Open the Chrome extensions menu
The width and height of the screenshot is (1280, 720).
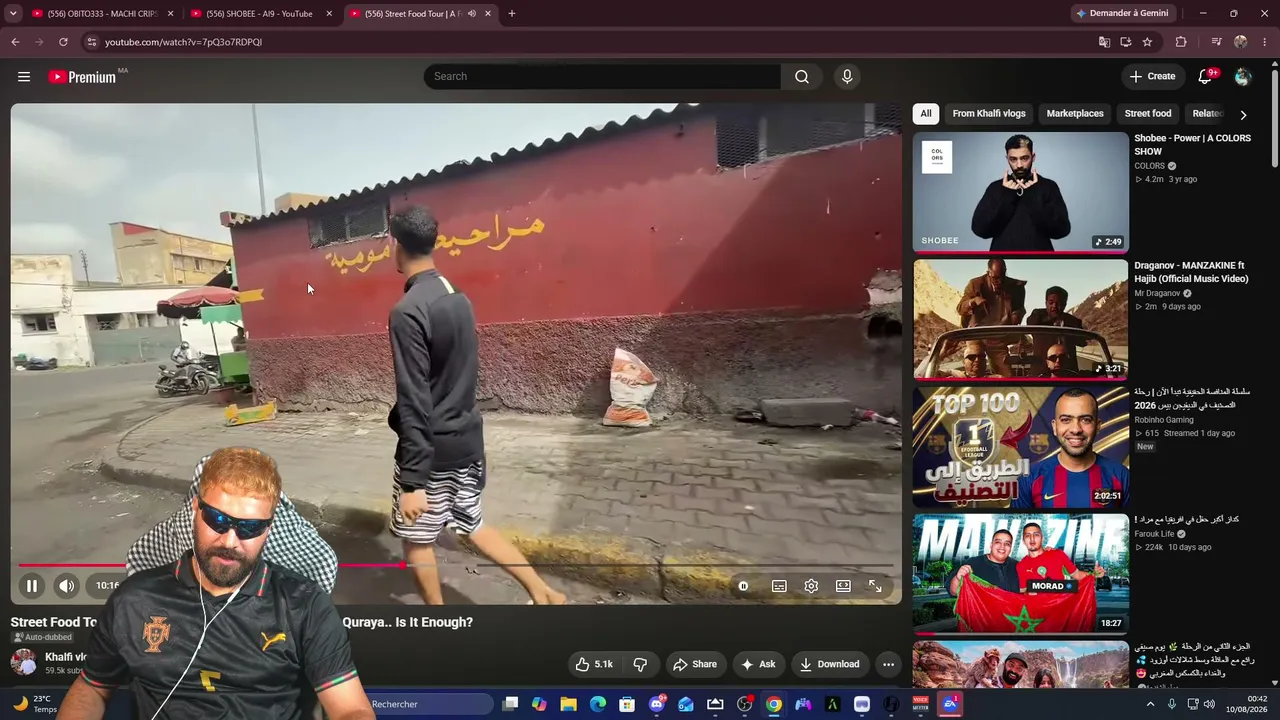tap(1181, 42)
